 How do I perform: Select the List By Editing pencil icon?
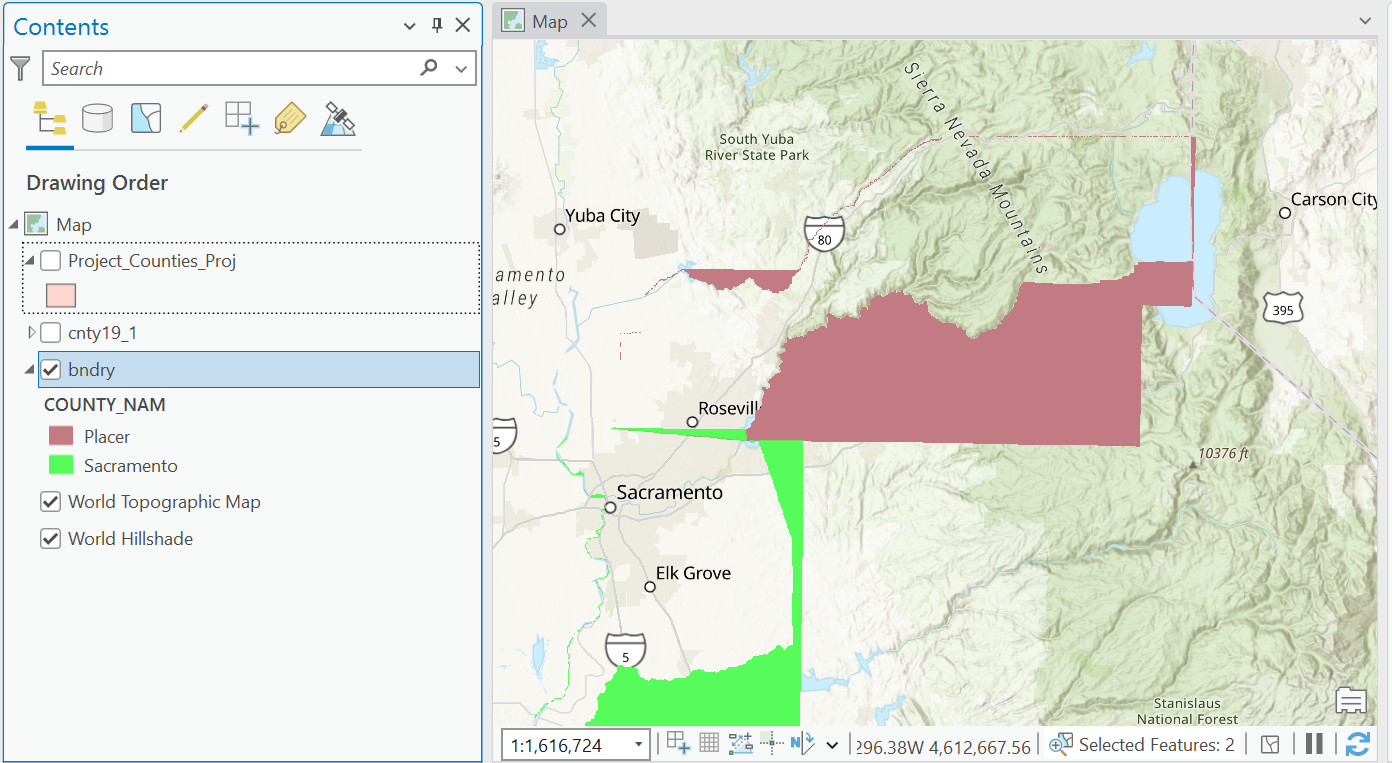193,118
